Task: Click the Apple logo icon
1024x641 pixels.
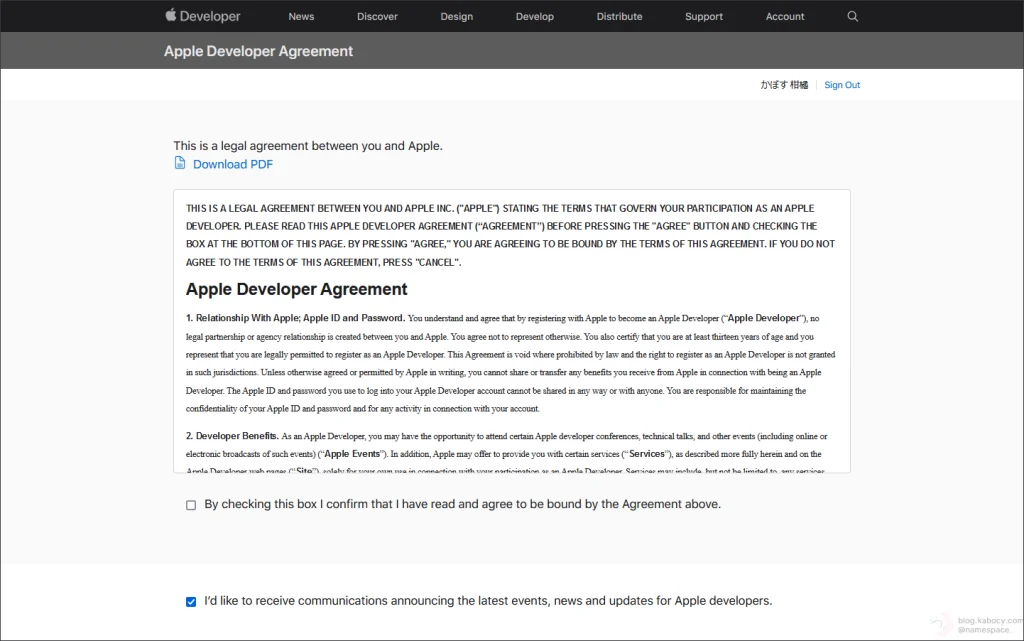Action: 171,15
